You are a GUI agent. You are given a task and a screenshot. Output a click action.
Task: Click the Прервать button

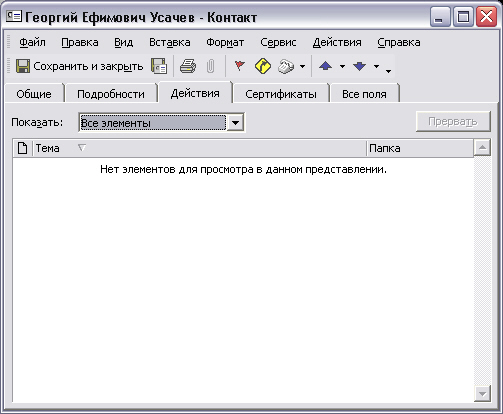click(x=453, y=122)
